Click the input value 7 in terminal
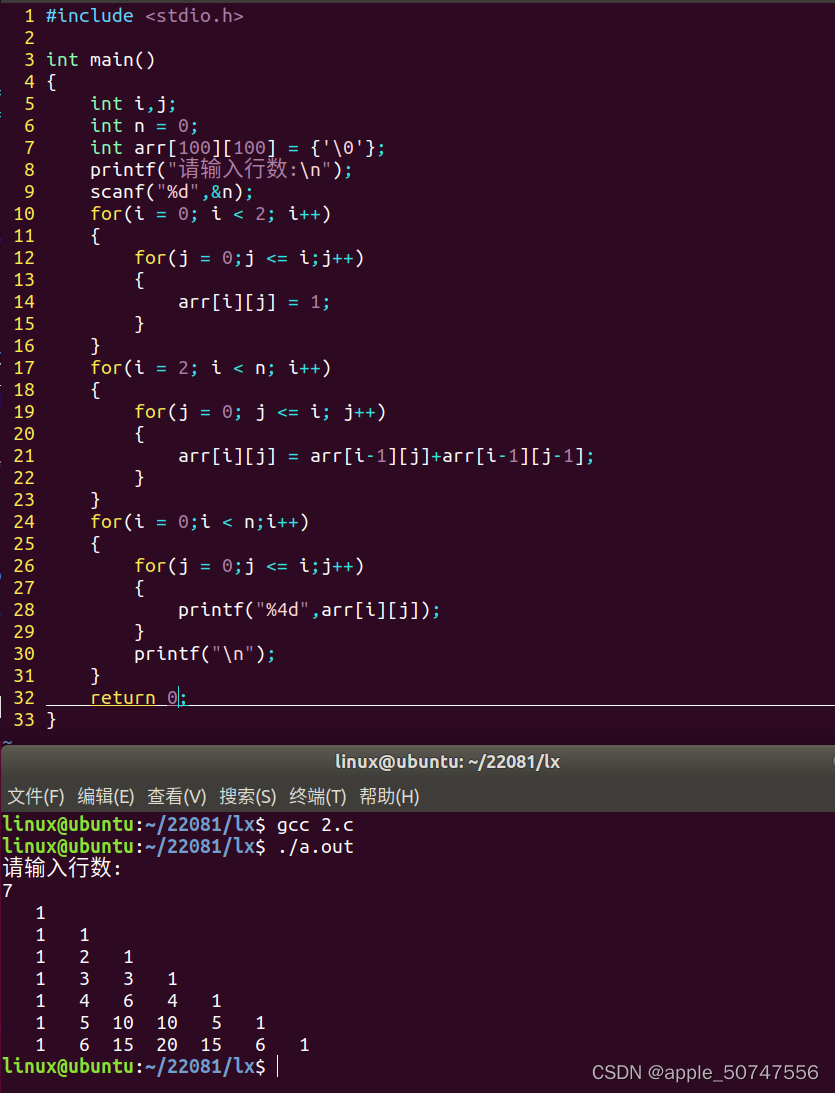835x1093 pixels. (x=8, y=891)
